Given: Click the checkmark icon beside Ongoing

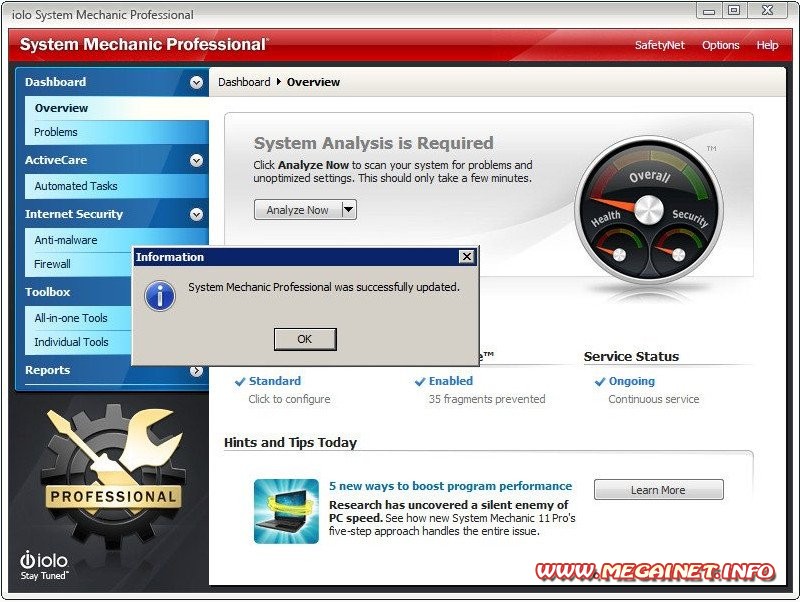Looking at the screenshot, I should tap(600, 382).
